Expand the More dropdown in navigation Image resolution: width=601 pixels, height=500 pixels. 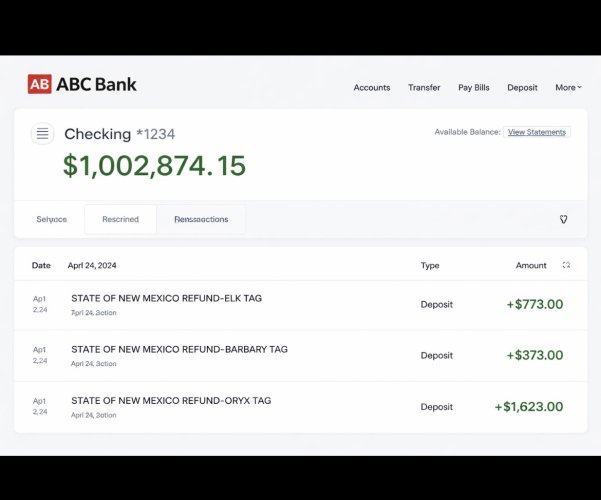click(567, 88)
